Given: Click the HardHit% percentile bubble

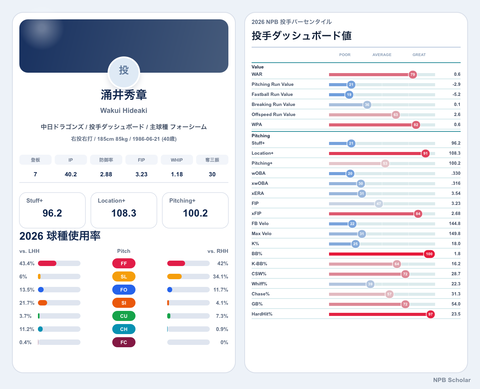Looking at the screenshot, I should coord(431,314).
